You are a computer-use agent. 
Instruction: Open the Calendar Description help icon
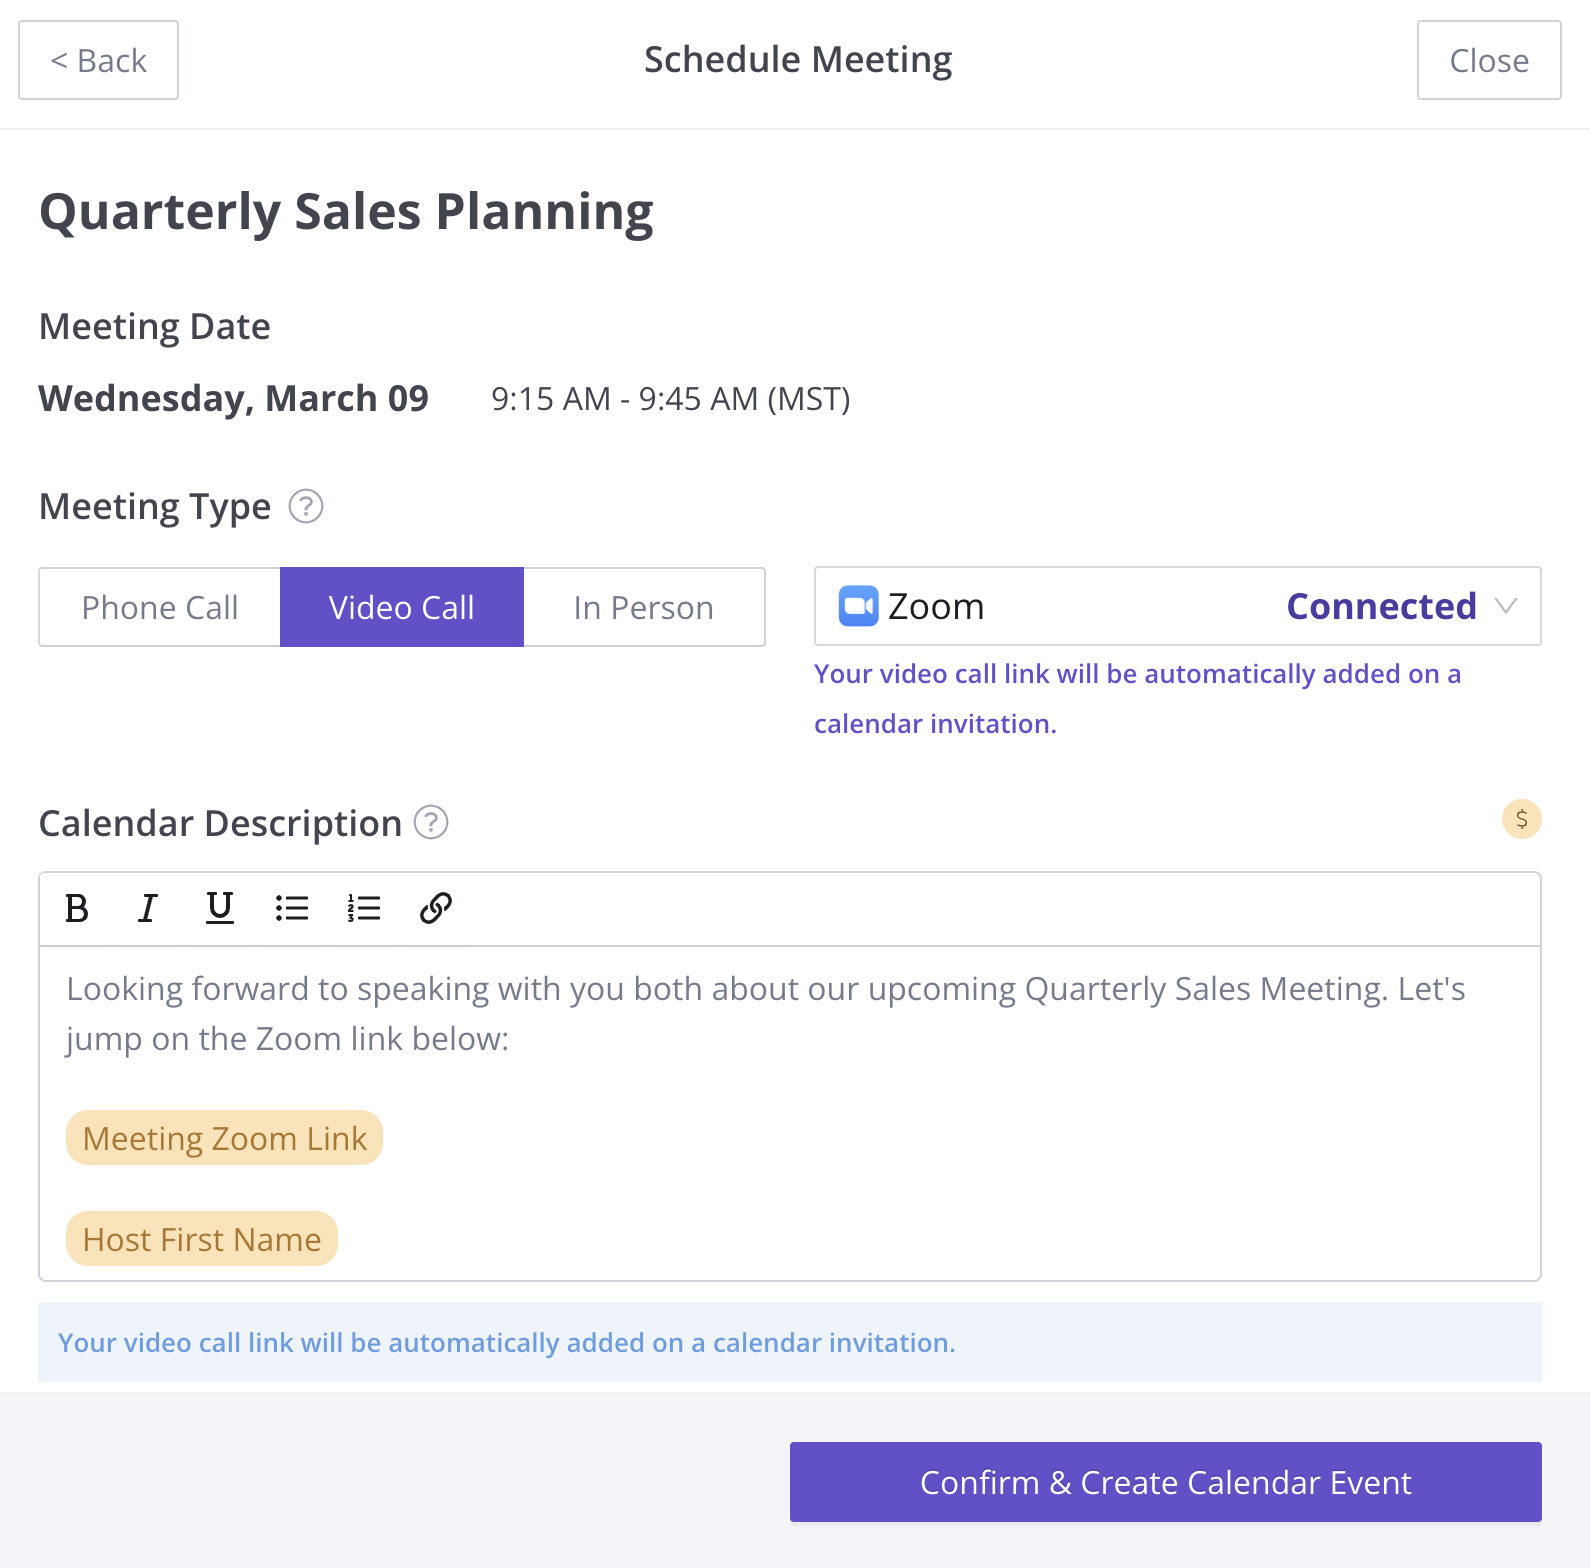point(431,823)
